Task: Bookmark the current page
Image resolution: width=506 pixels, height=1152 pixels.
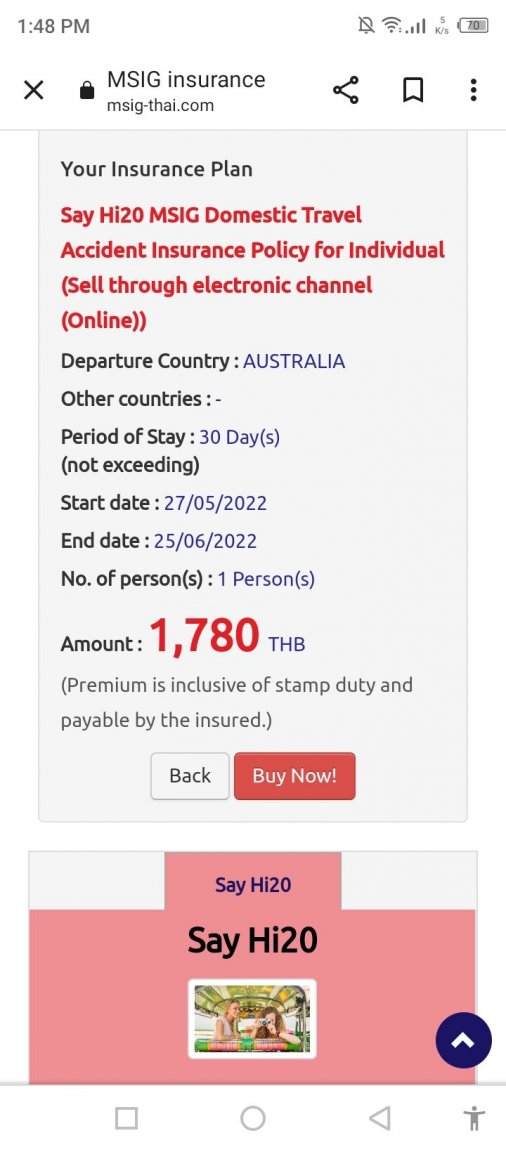Action: tap(413, 90)
